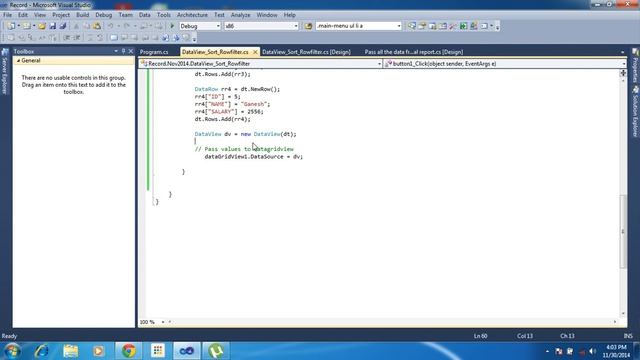This screenshot has width=640, height=360.
Task: Open the Edit menu
Action: click(22, 15)
